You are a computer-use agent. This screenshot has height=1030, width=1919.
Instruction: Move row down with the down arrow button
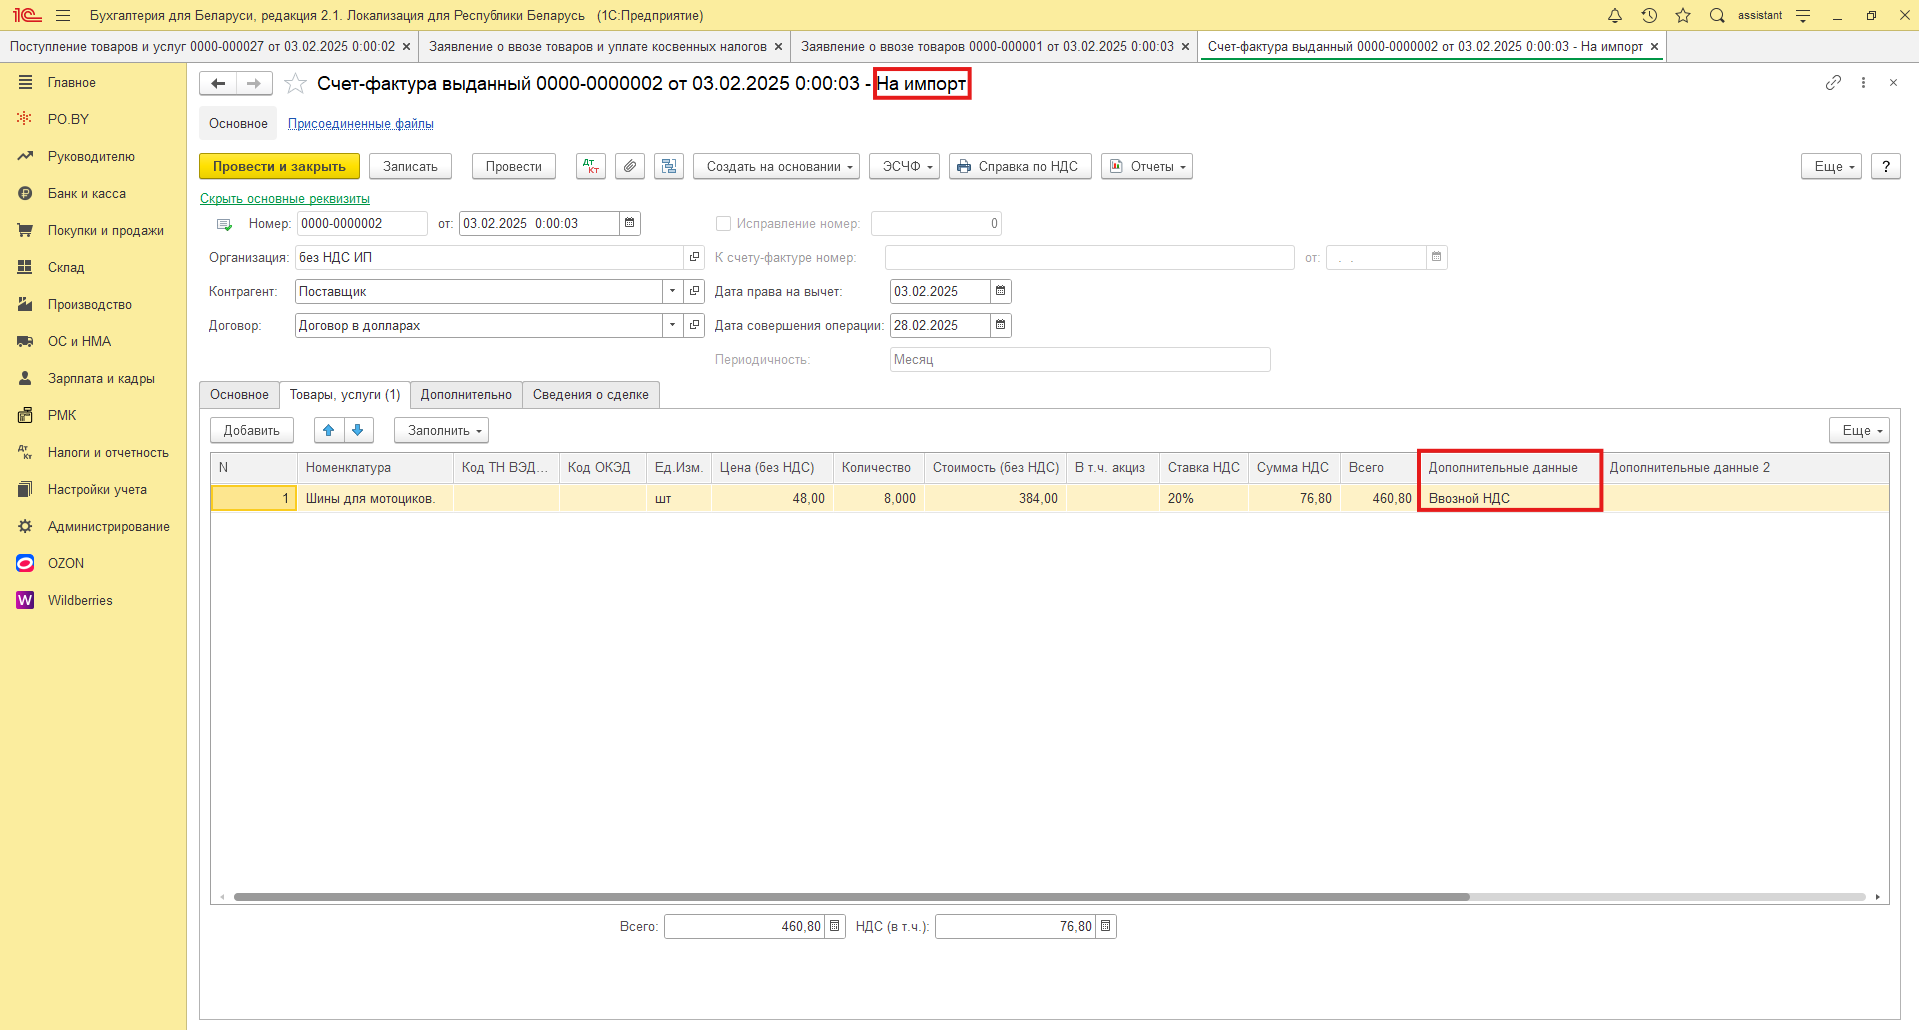click(x=358, y=431)
